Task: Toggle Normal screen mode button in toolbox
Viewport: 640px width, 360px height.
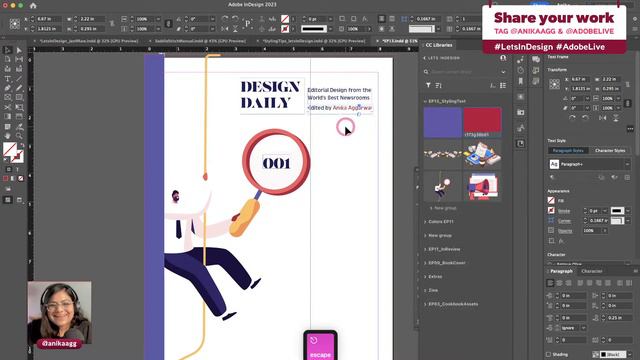Action: (x=8, y=200)
